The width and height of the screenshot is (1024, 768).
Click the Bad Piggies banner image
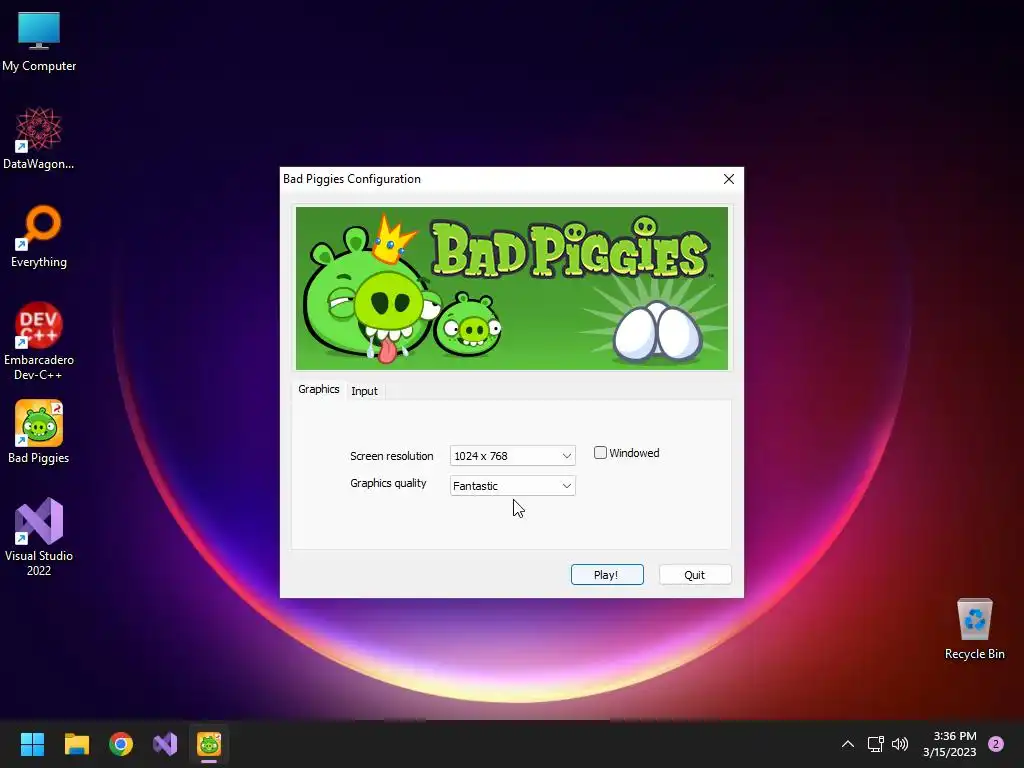pyautogui.click(x=512, y=288)
